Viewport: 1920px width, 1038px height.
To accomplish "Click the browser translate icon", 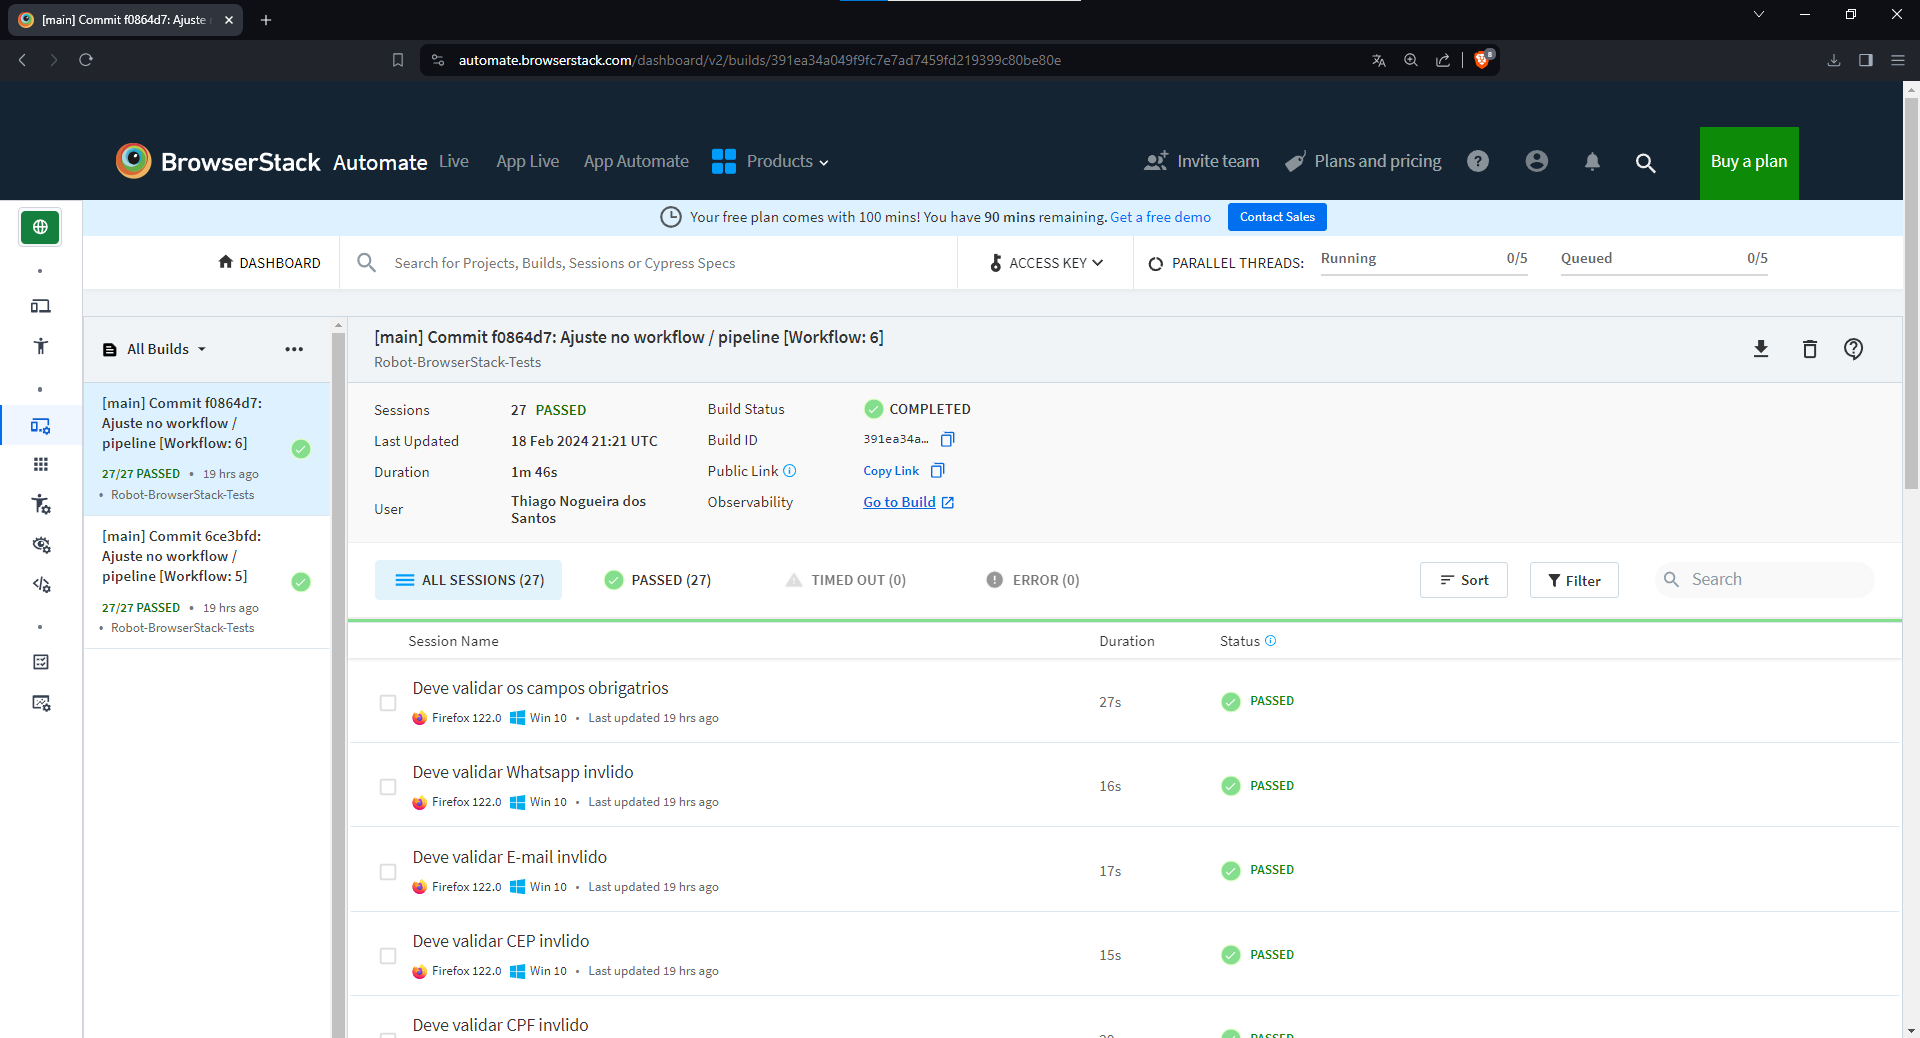I will coord(1379,60).
